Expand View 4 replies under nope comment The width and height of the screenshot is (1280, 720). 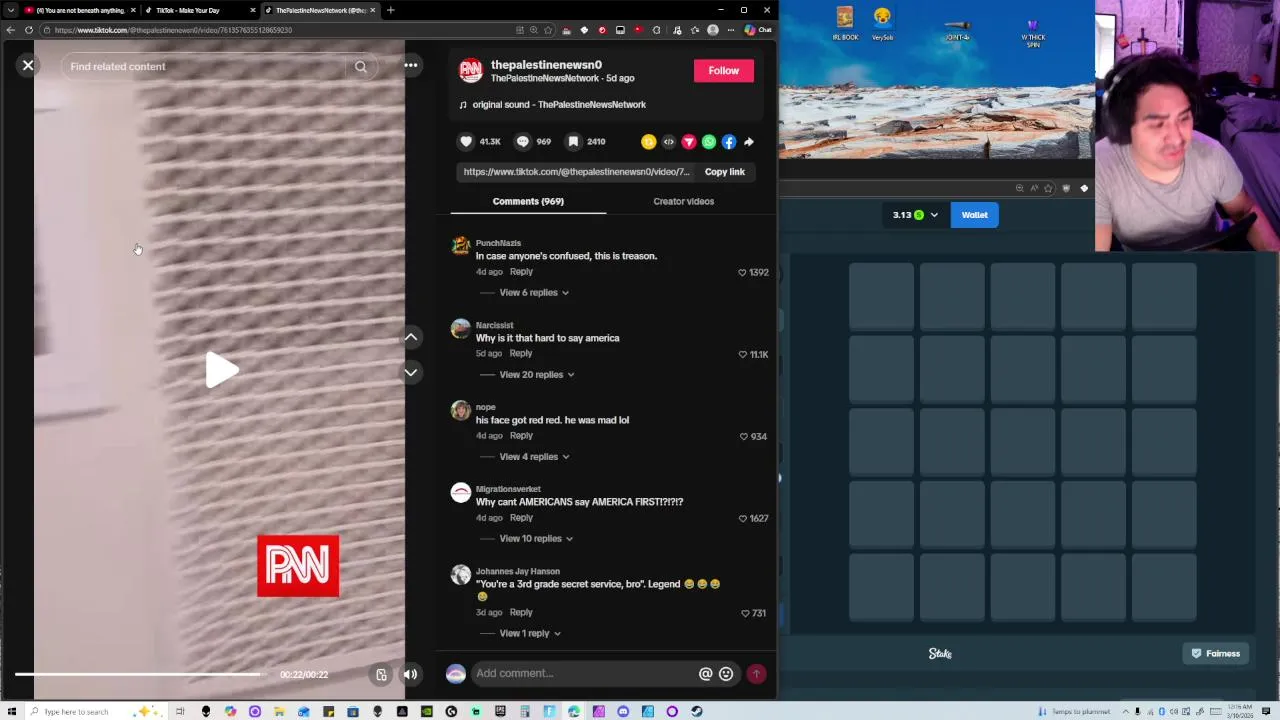534,457
